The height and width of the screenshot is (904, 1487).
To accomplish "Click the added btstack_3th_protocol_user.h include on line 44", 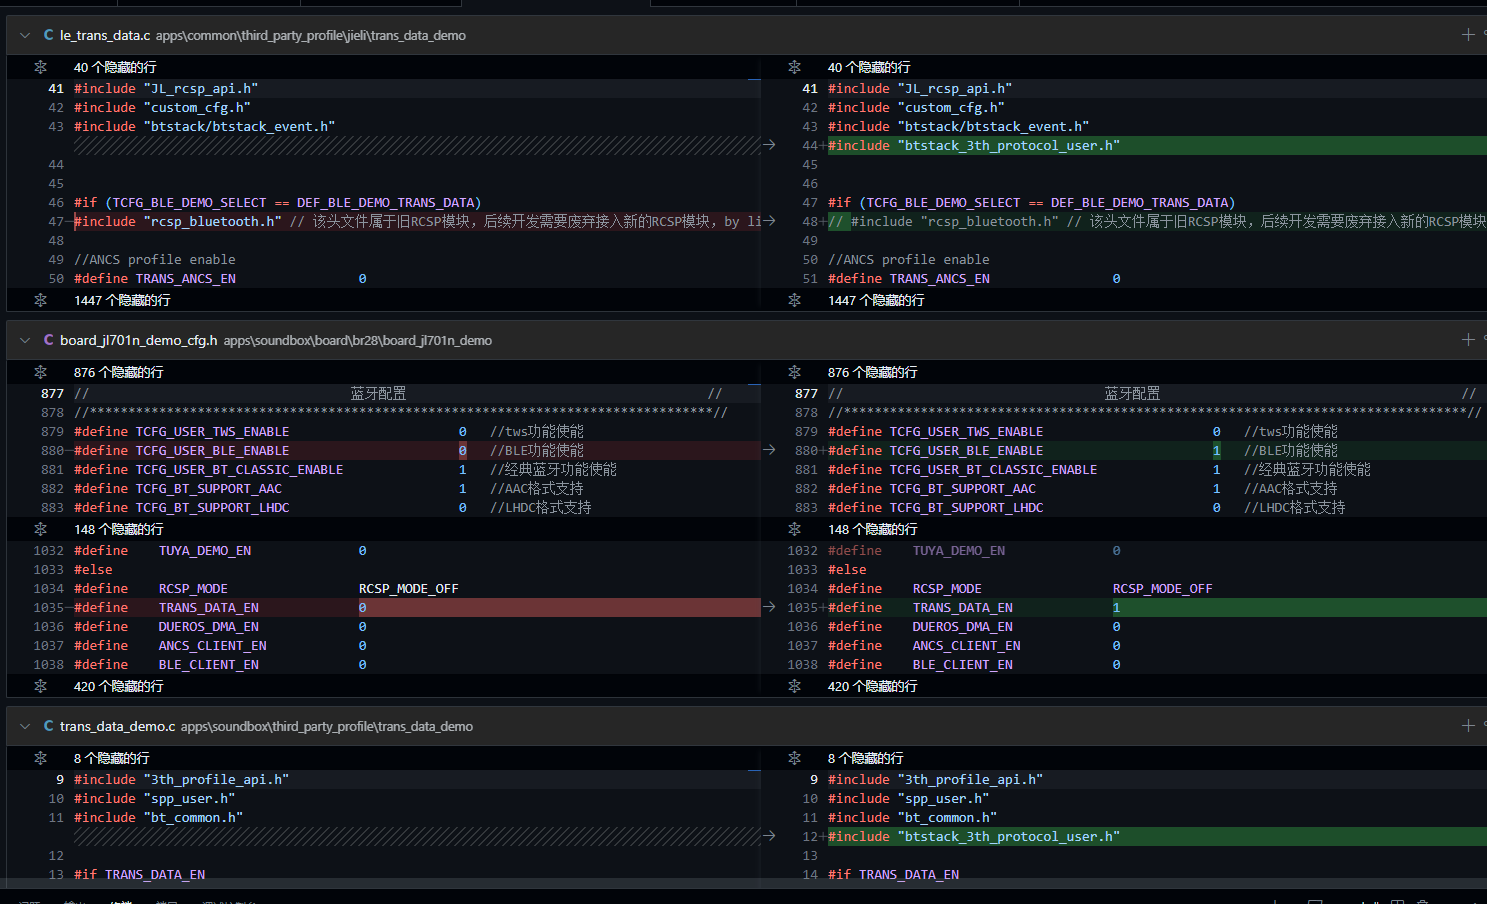I will tap(974, 145).
